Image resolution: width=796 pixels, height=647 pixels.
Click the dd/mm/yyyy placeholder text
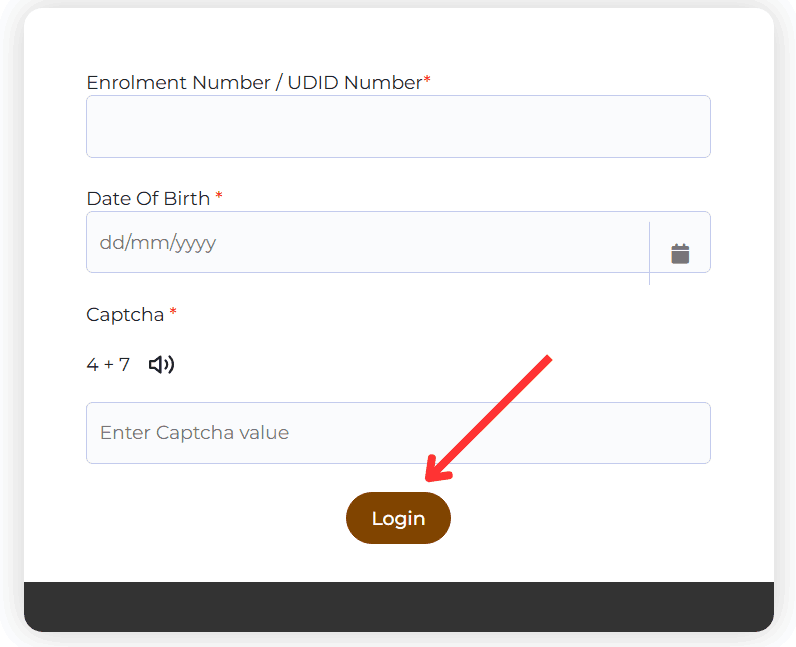click(x=158, y=243)
